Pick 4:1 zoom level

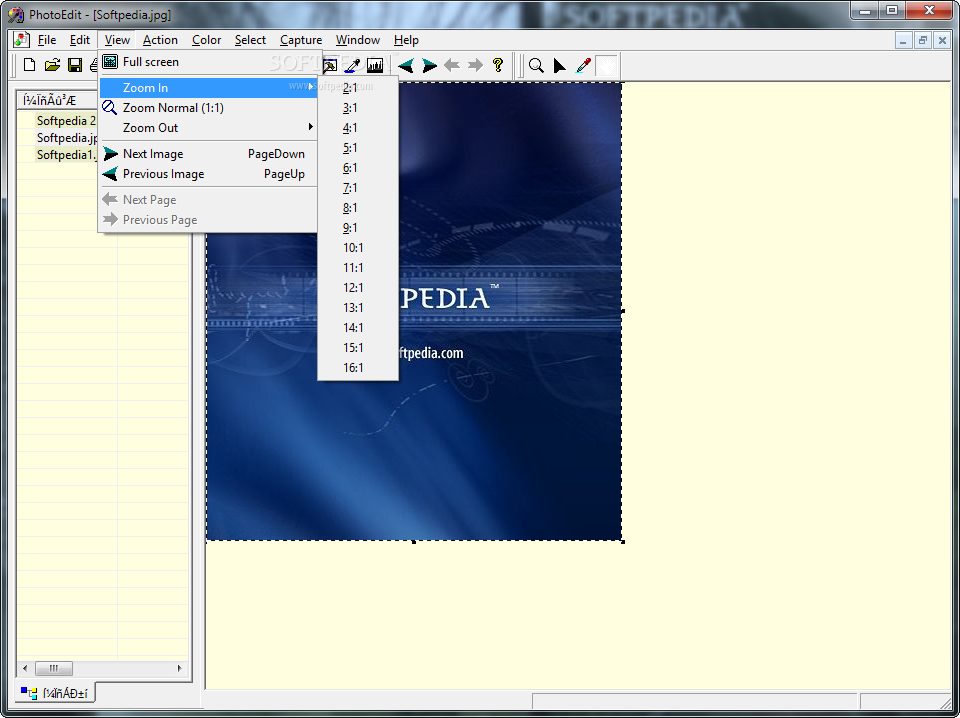click(x=358, y=128)
